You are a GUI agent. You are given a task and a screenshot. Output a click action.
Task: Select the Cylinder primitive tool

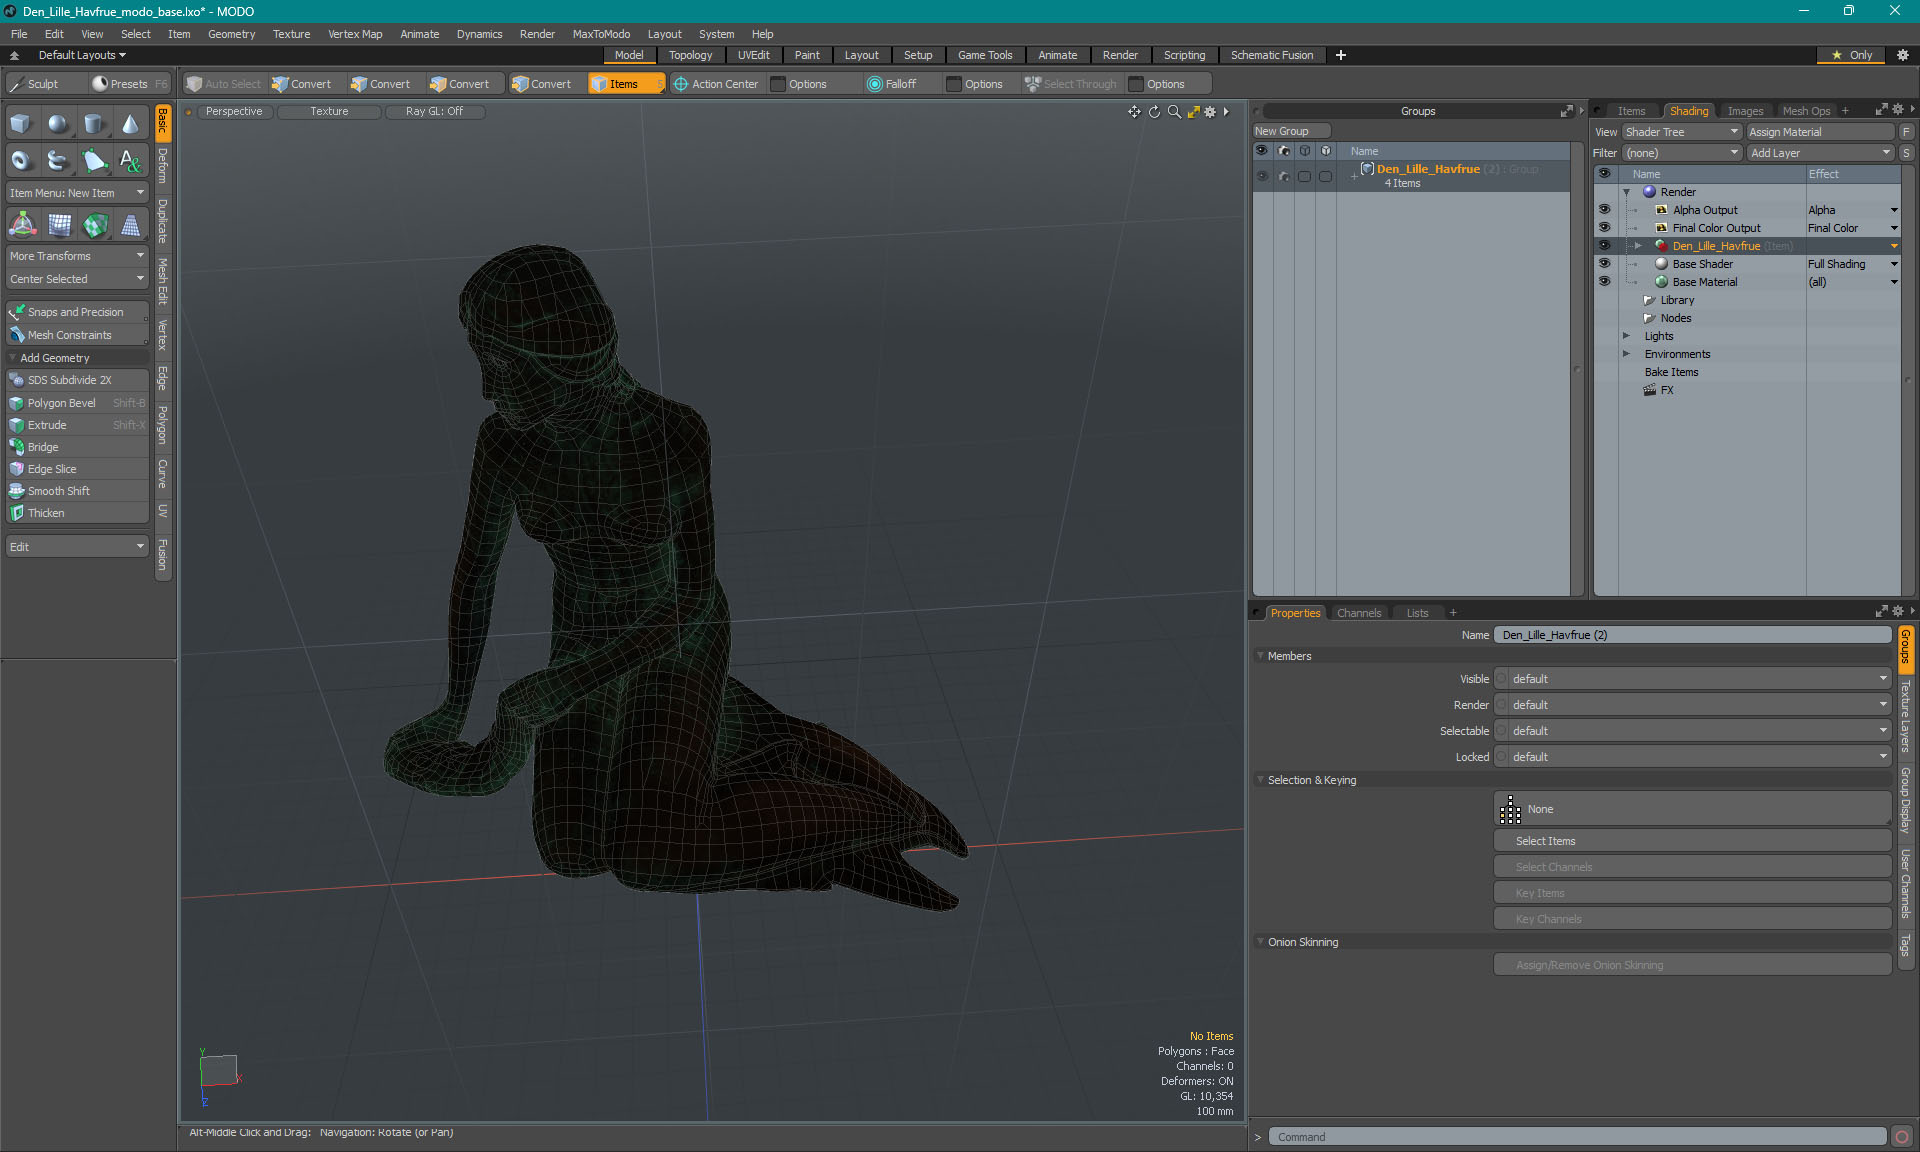94,124
